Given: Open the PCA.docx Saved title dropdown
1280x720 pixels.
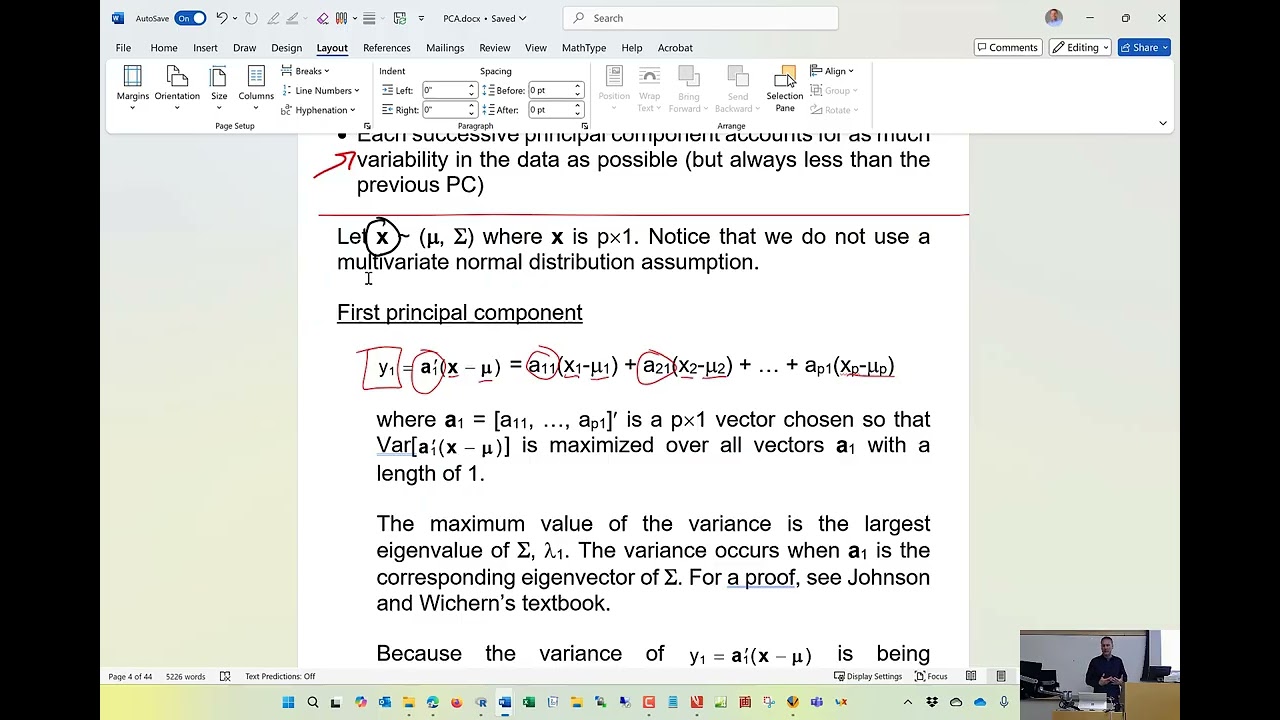Looking at the screenshot, I should pos(485,18).
